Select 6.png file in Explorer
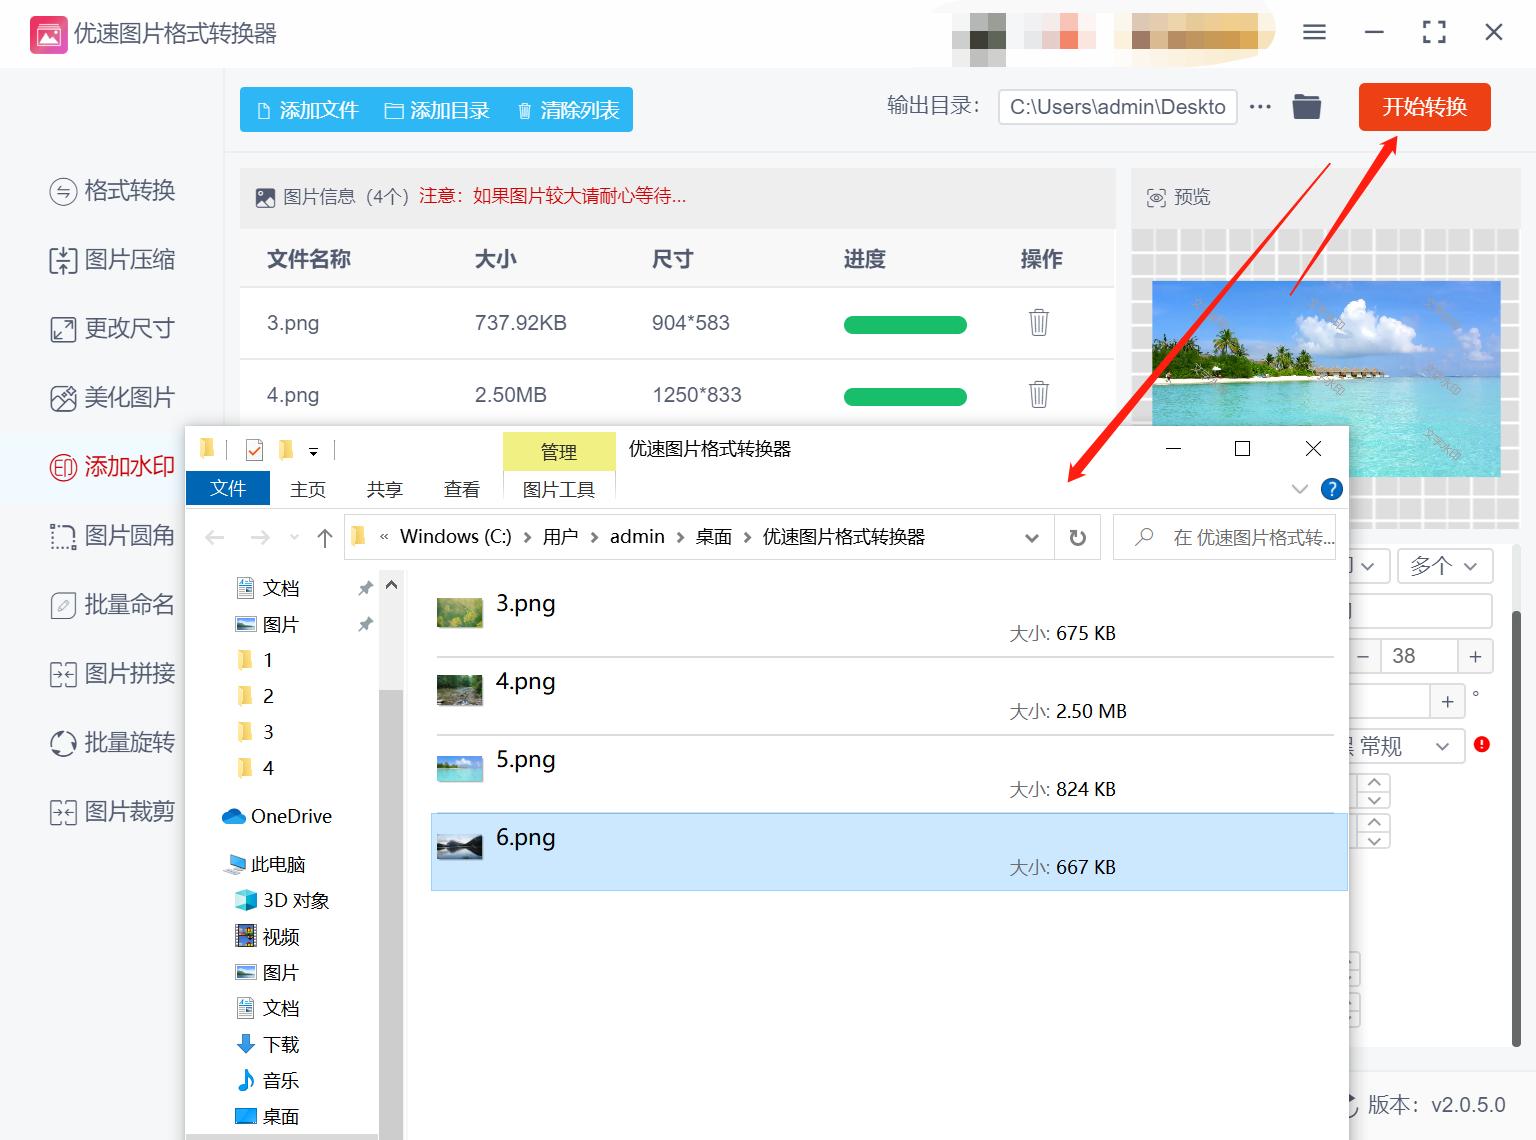Viewport: 1536px width, 1140px height. click(889, 852)
